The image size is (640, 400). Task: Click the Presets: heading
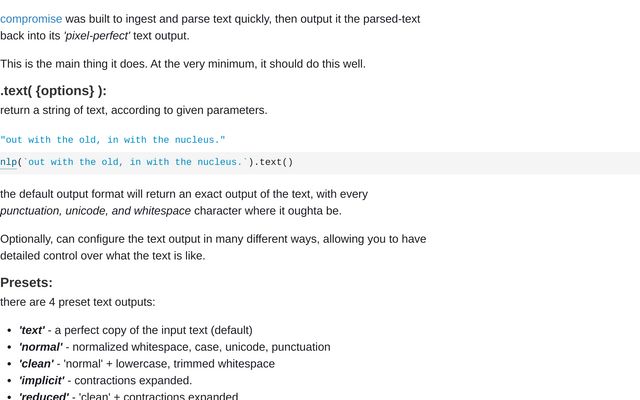(27, 282)
